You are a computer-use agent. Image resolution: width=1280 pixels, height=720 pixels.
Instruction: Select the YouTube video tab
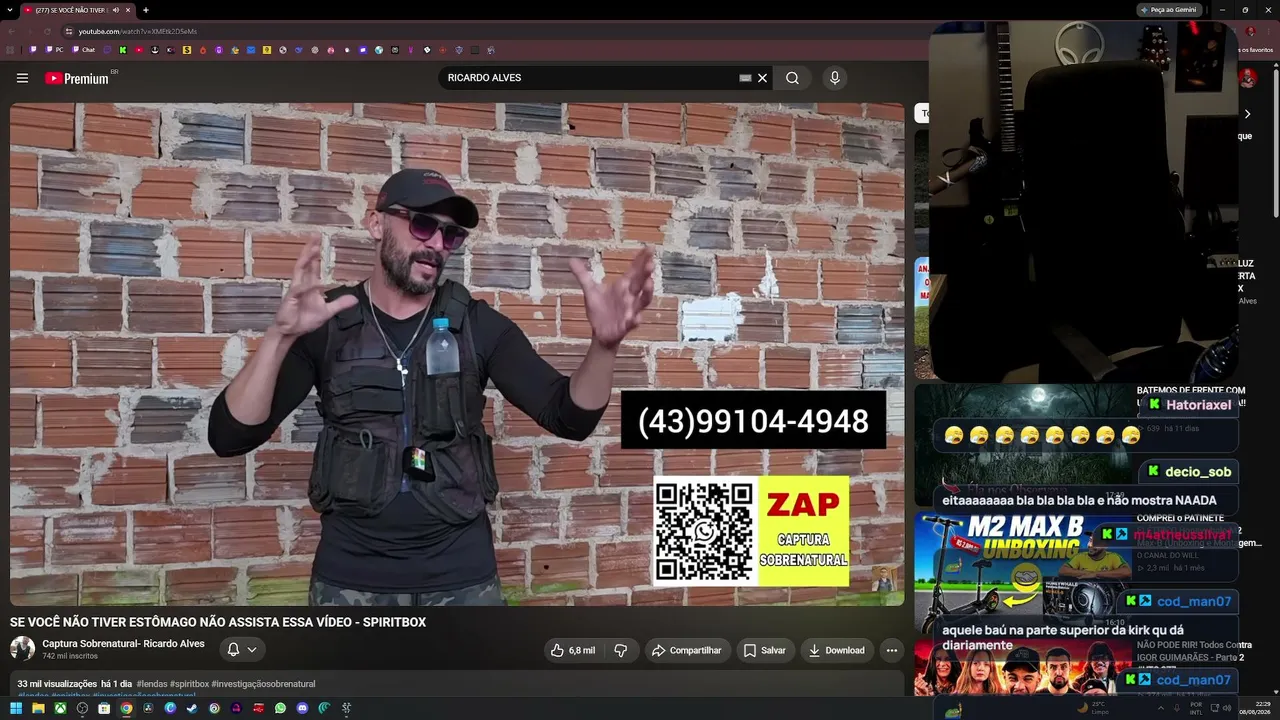pos(76,10)
